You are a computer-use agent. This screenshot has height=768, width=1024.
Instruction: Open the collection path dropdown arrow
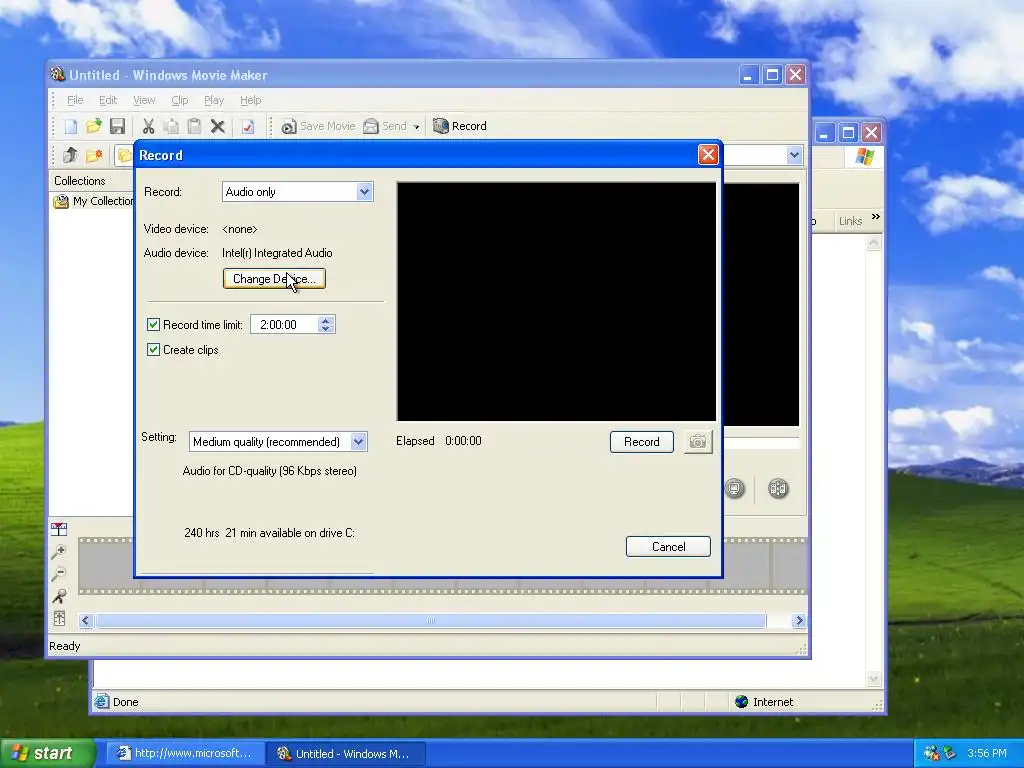[794, 155]
